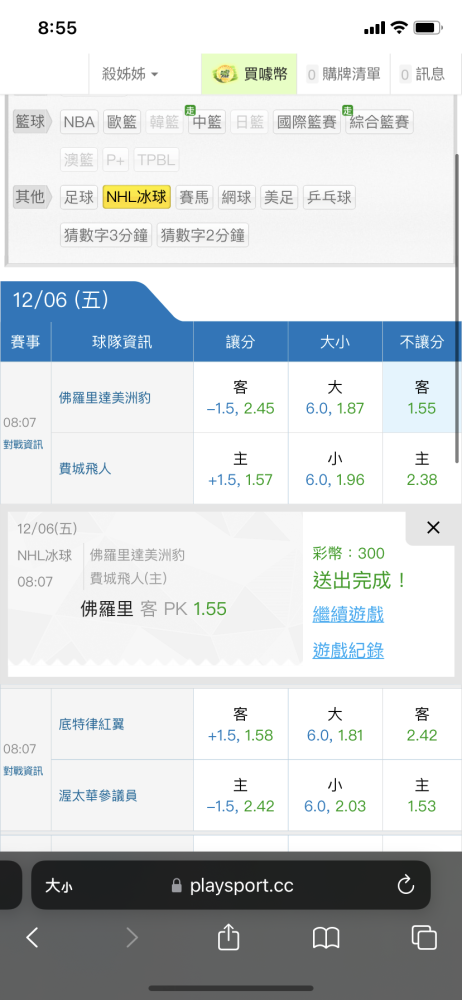Tap the 不讓分 column header
Image resolution: width=462 pixels, height=1000 pixels.
pyautogui.click(x=422, y=342)
